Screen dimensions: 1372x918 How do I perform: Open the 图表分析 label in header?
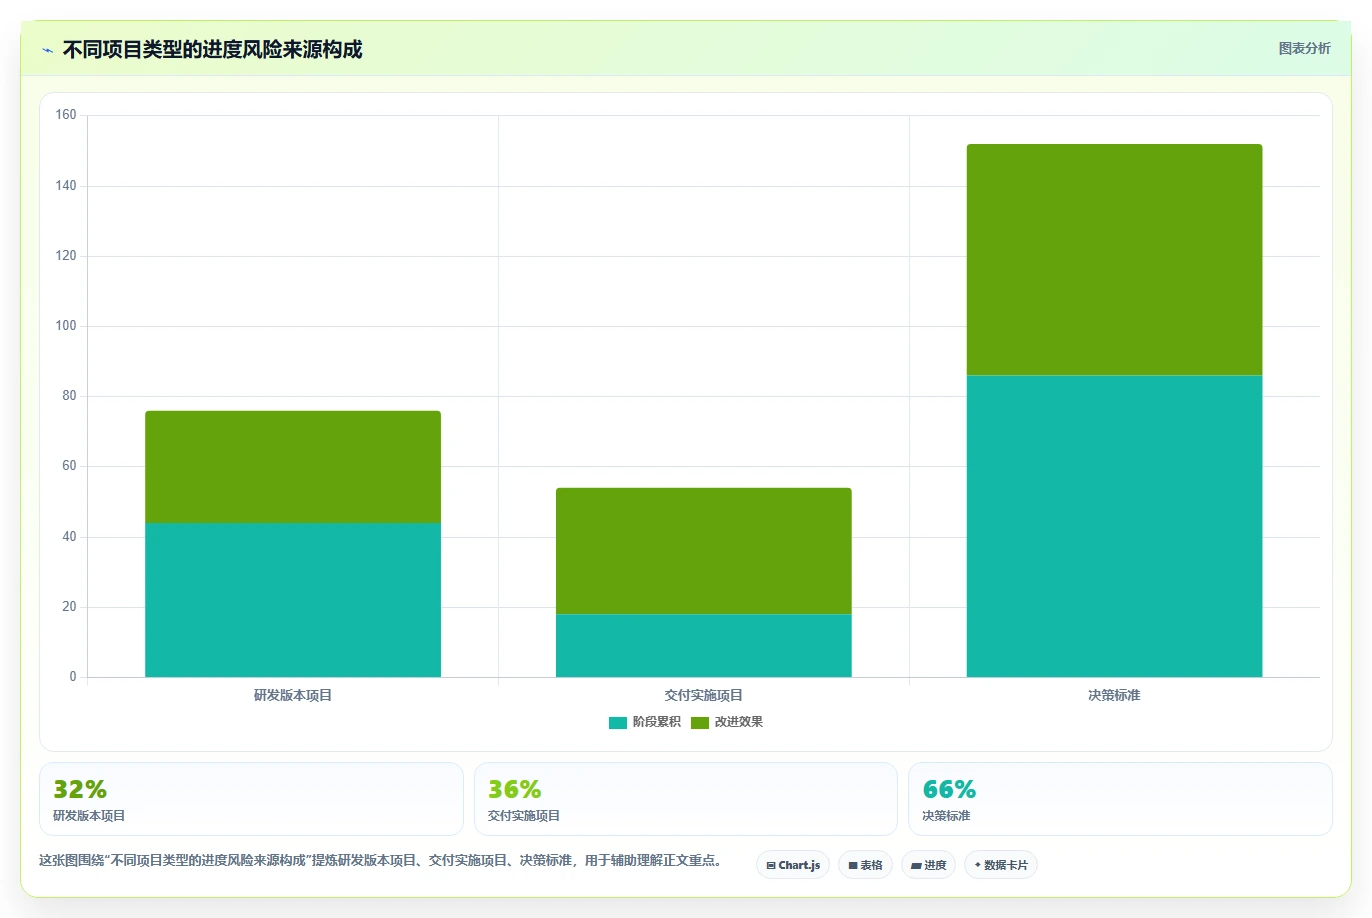(x=1304, y=48)
